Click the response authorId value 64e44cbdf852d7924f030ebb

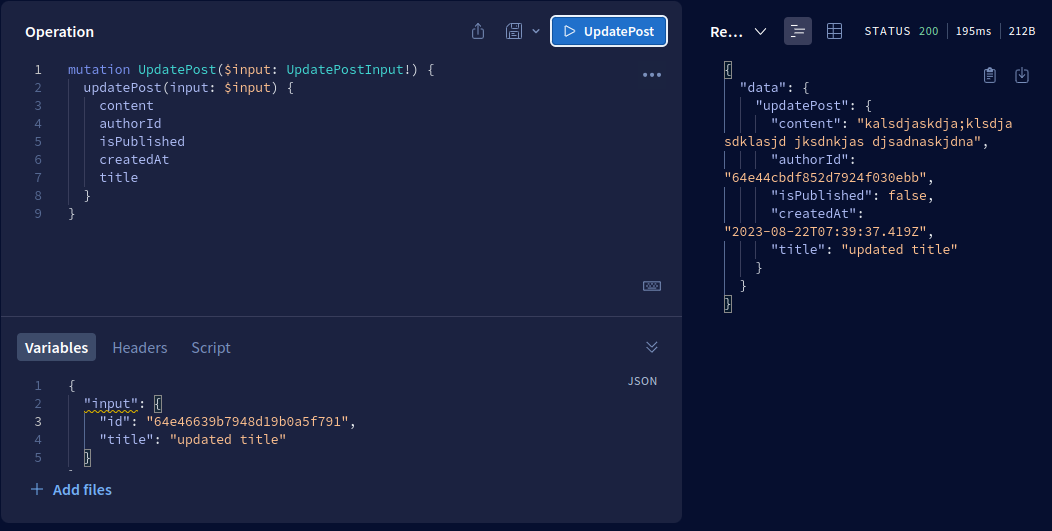tap(825, 178)
